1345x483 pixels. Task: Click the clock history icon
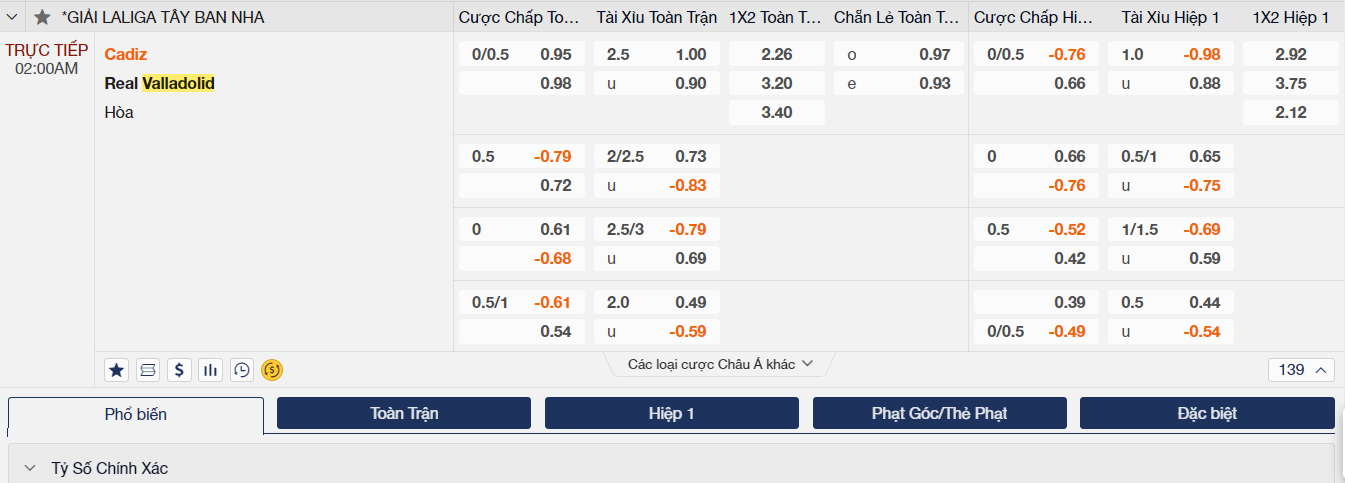(x=241, y=370)
